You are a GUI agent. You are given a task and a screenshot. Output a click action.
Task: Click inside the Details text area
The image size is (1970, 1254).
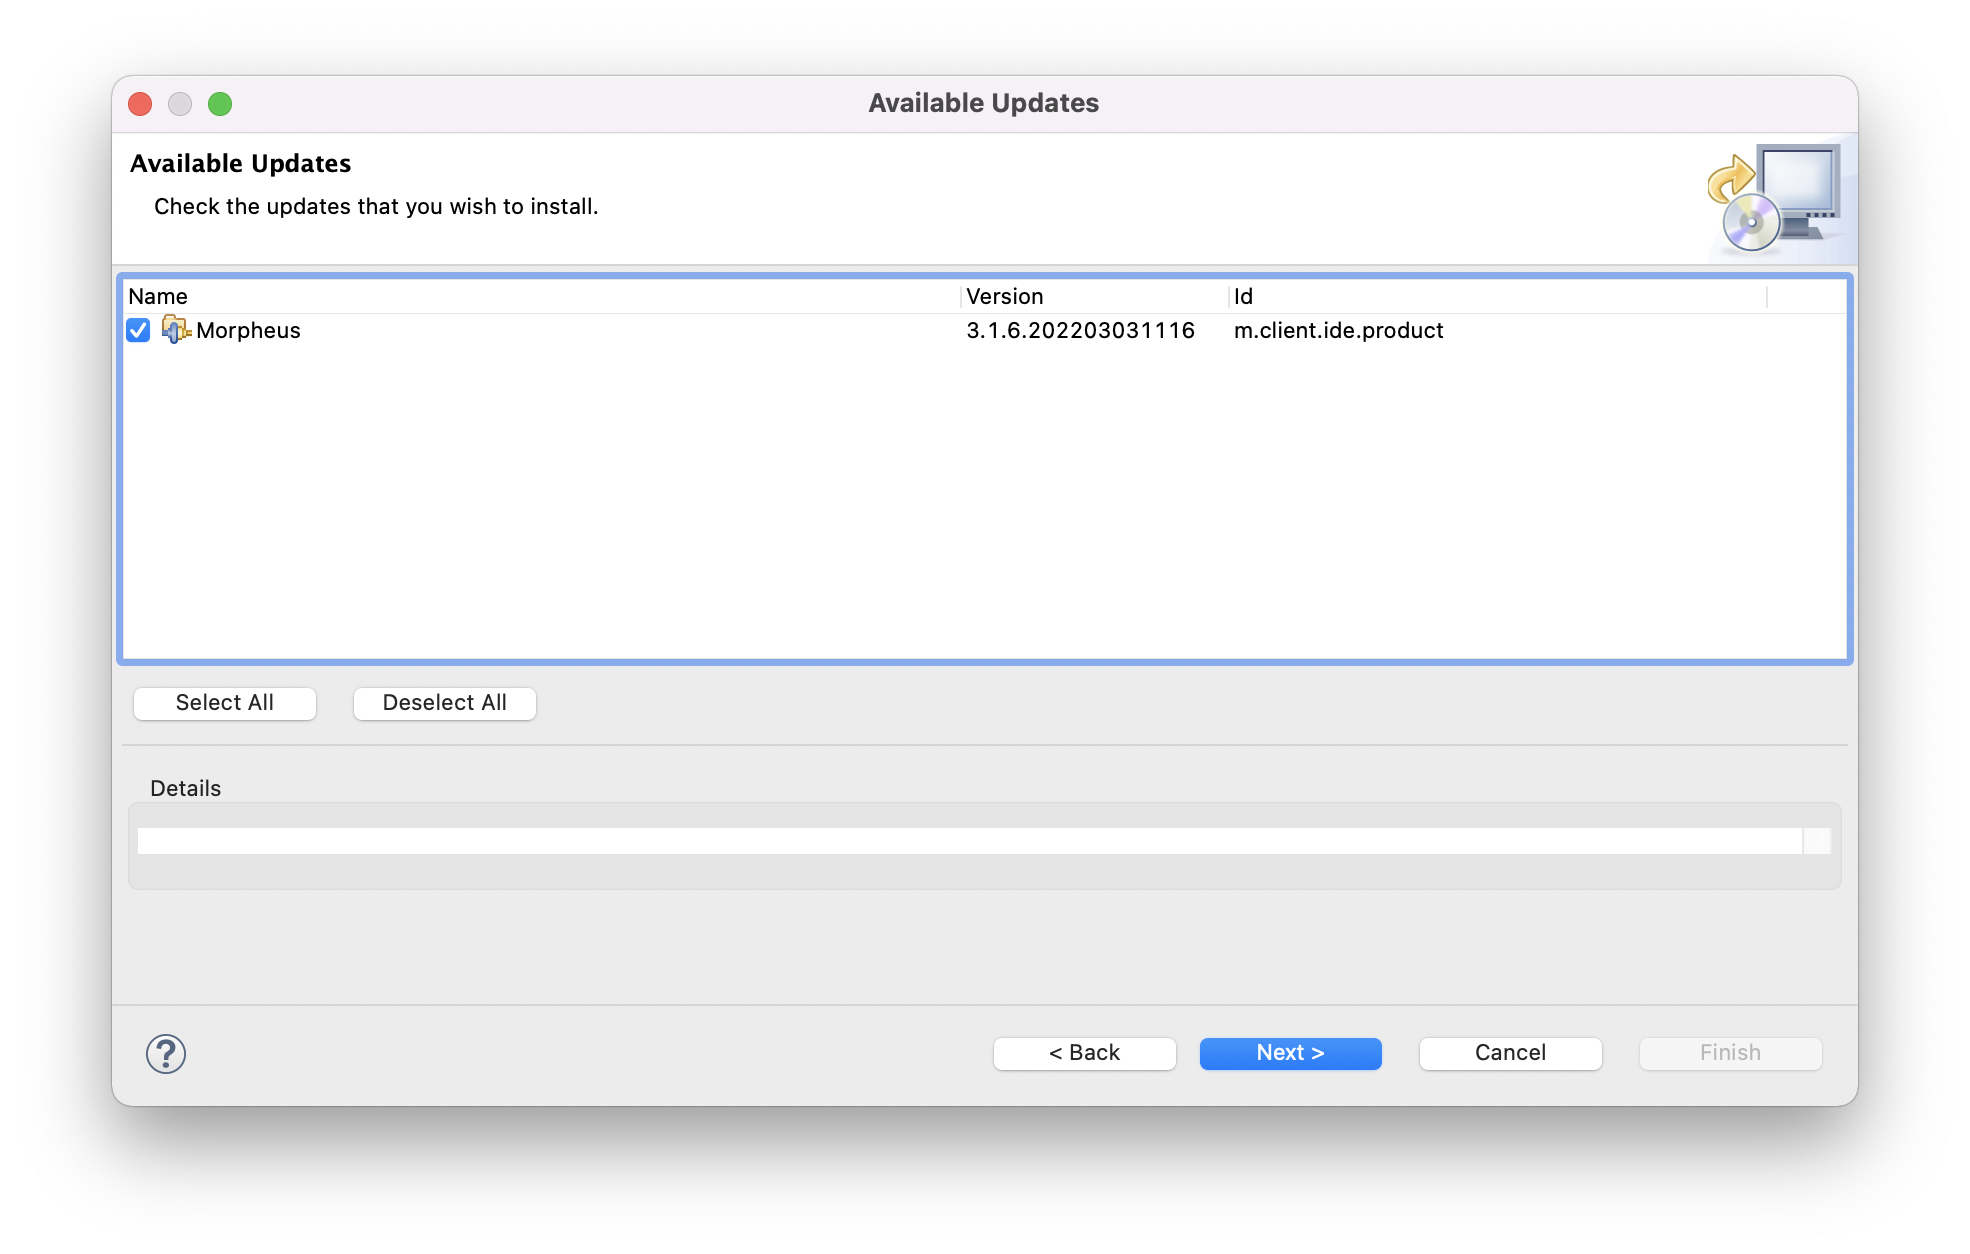pos(968,841)
